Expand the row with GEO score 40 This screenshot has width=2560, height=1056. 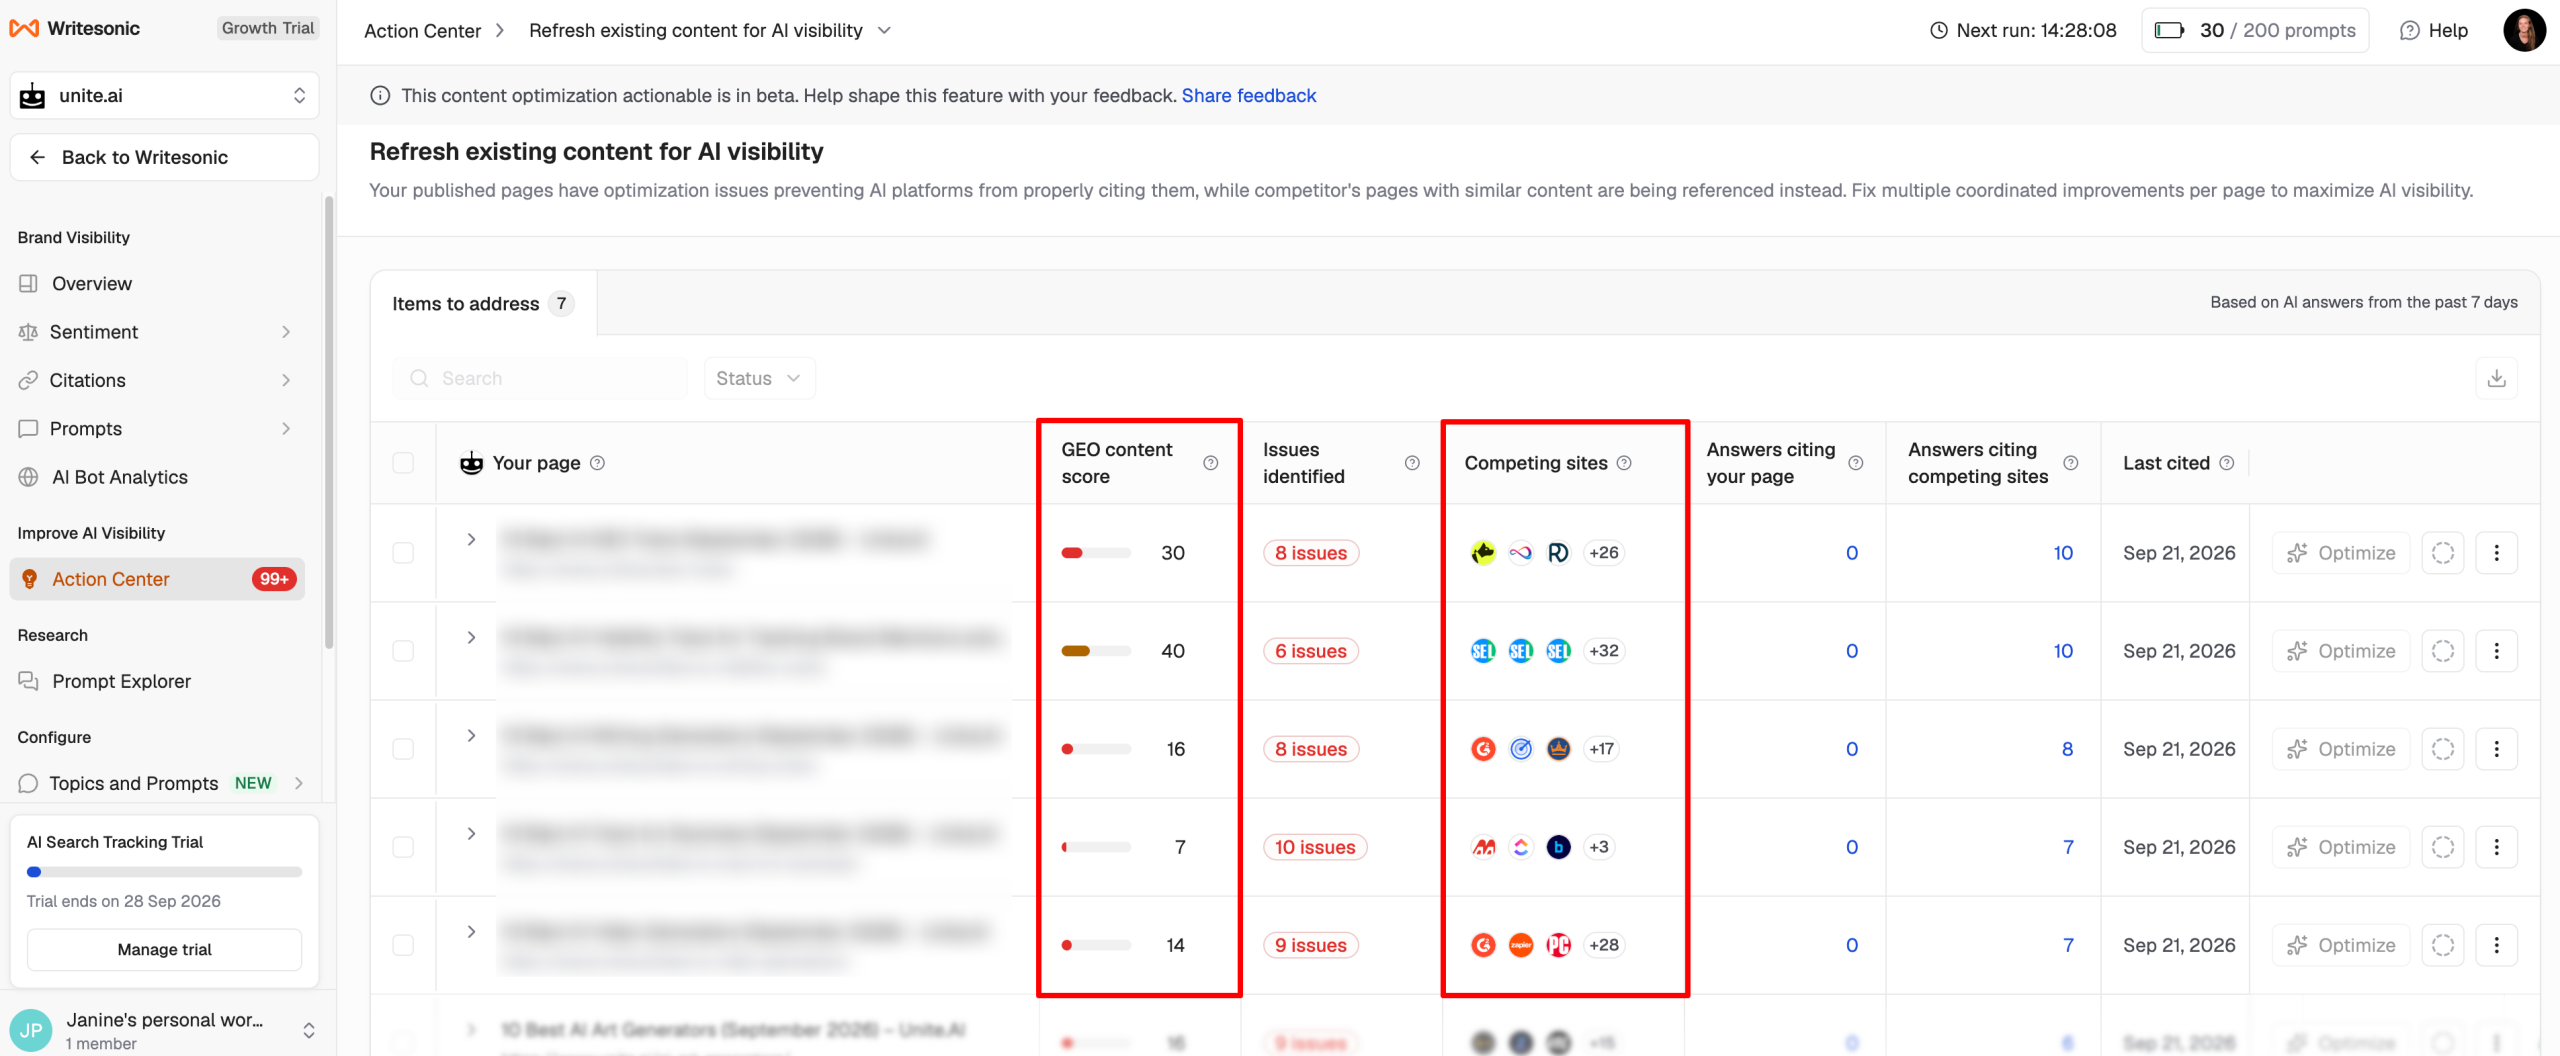471,638
